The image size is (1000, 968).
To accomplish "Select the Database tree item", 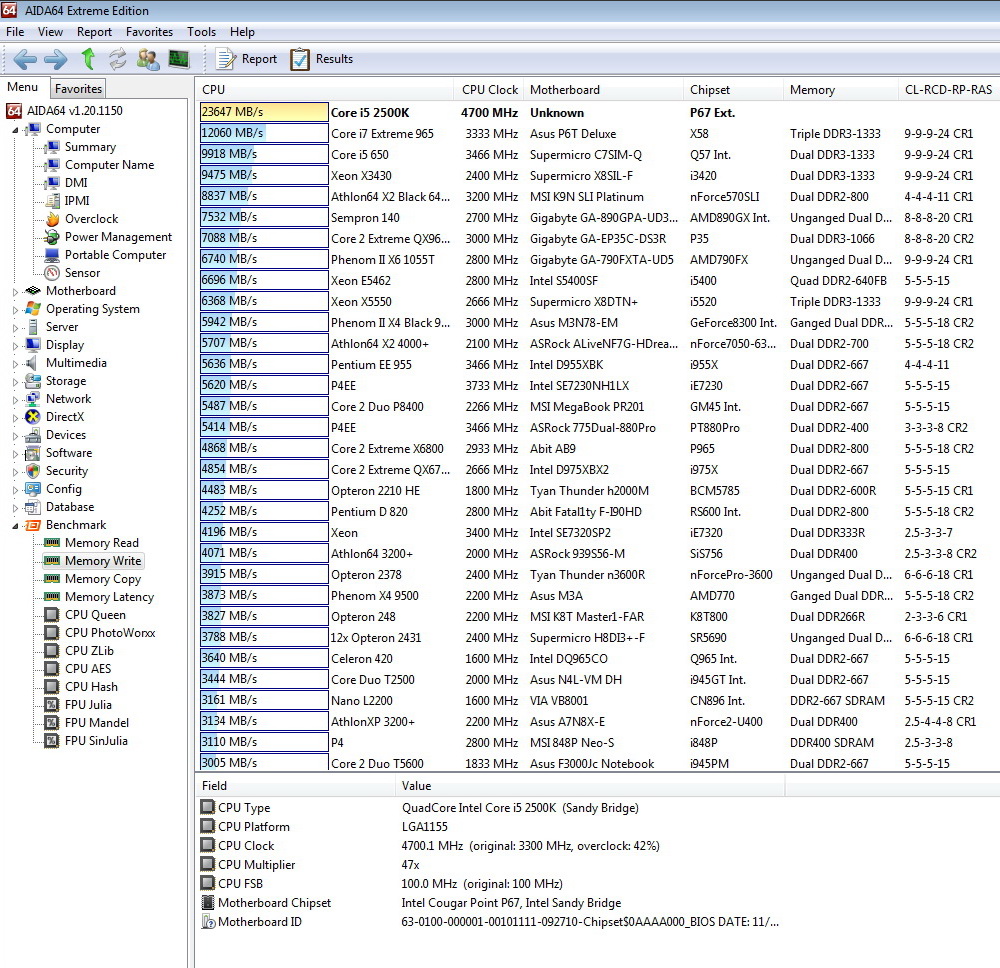I will pos(70,507).
